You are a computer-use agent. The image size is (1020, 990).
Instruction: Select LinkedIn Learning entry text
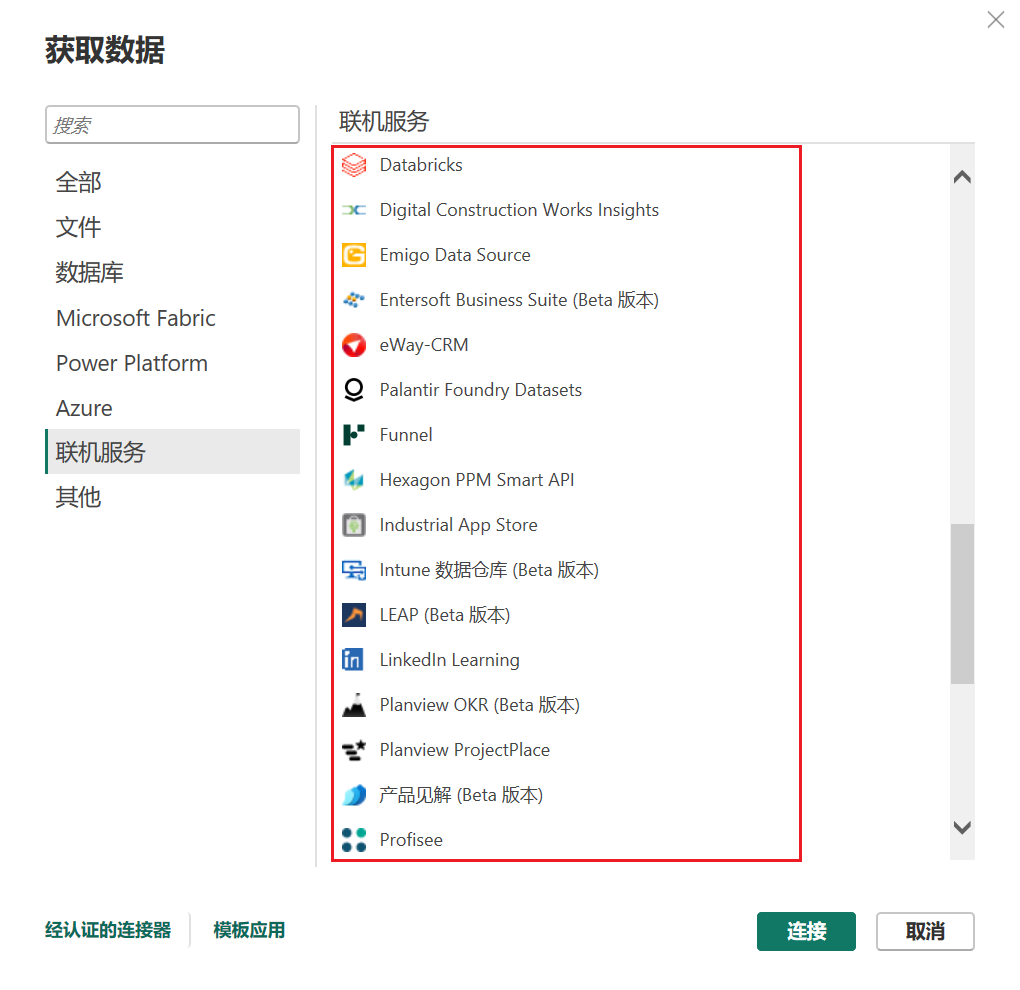(450, 660)
